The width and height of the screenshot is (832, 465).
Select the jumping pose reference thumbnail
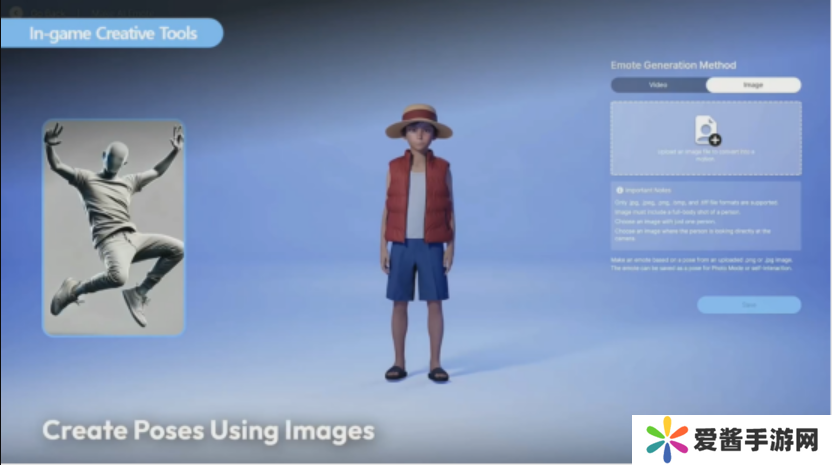[113, 227]
